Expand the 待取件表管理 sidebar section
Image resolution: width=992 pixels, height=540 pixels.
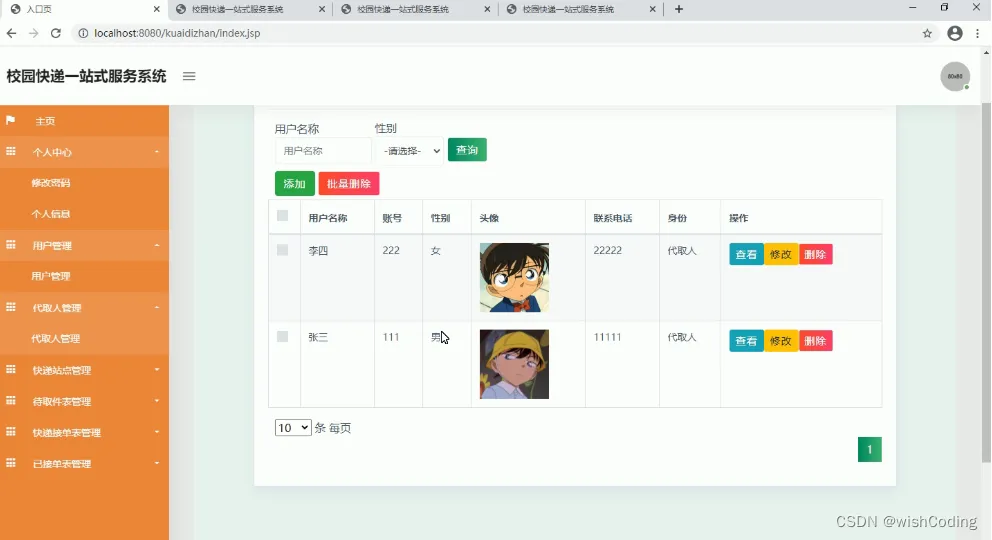[x=84, y=401]
